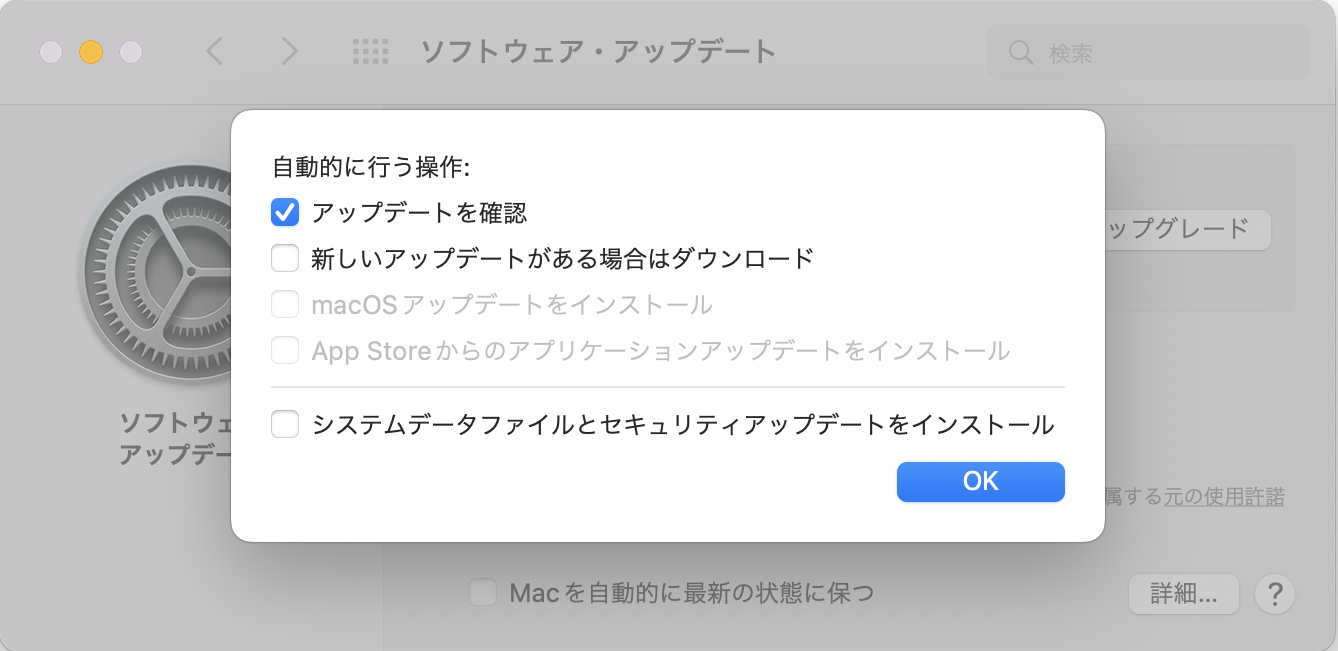Click the 自動的に行う操作 heading label
This screenshot has width=1338, height=651.
[371, 166]
